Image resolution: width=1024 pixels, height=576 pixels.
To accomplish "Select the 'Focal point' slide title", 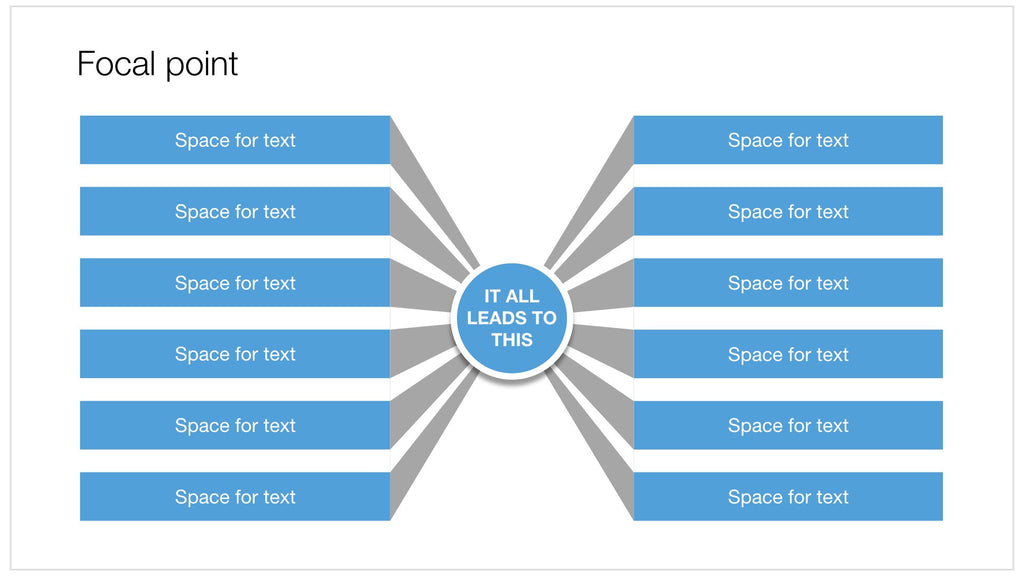I will pos(157,64).
